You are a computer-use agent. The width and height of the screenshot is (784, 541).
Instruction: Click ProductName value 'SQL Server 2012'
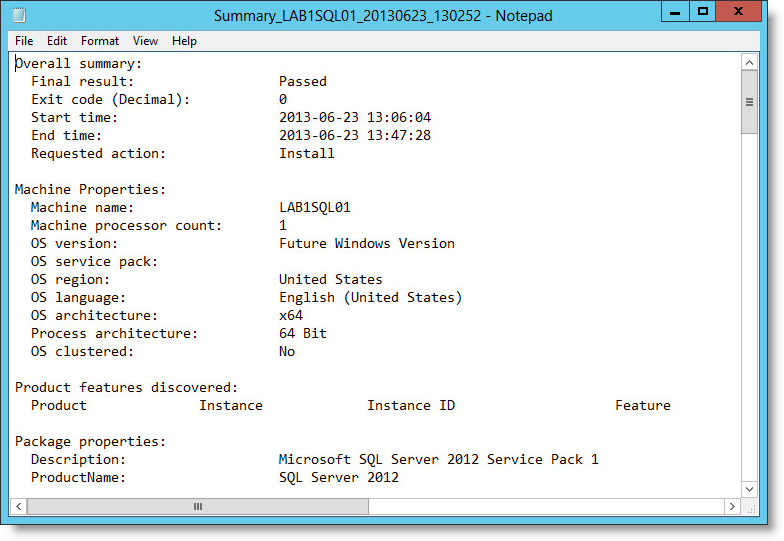[338, 478]
